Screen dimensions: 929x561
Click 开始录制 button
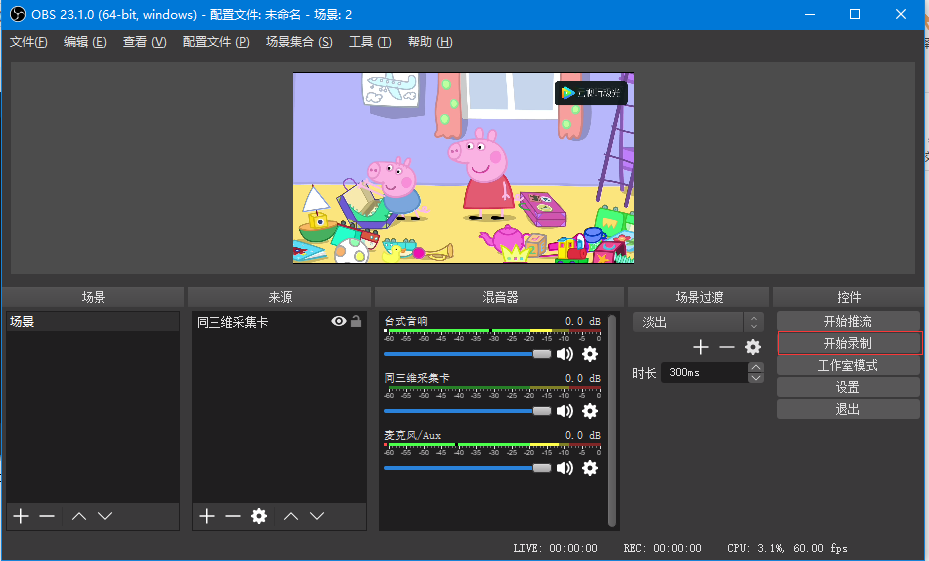[x=848, y=344]
